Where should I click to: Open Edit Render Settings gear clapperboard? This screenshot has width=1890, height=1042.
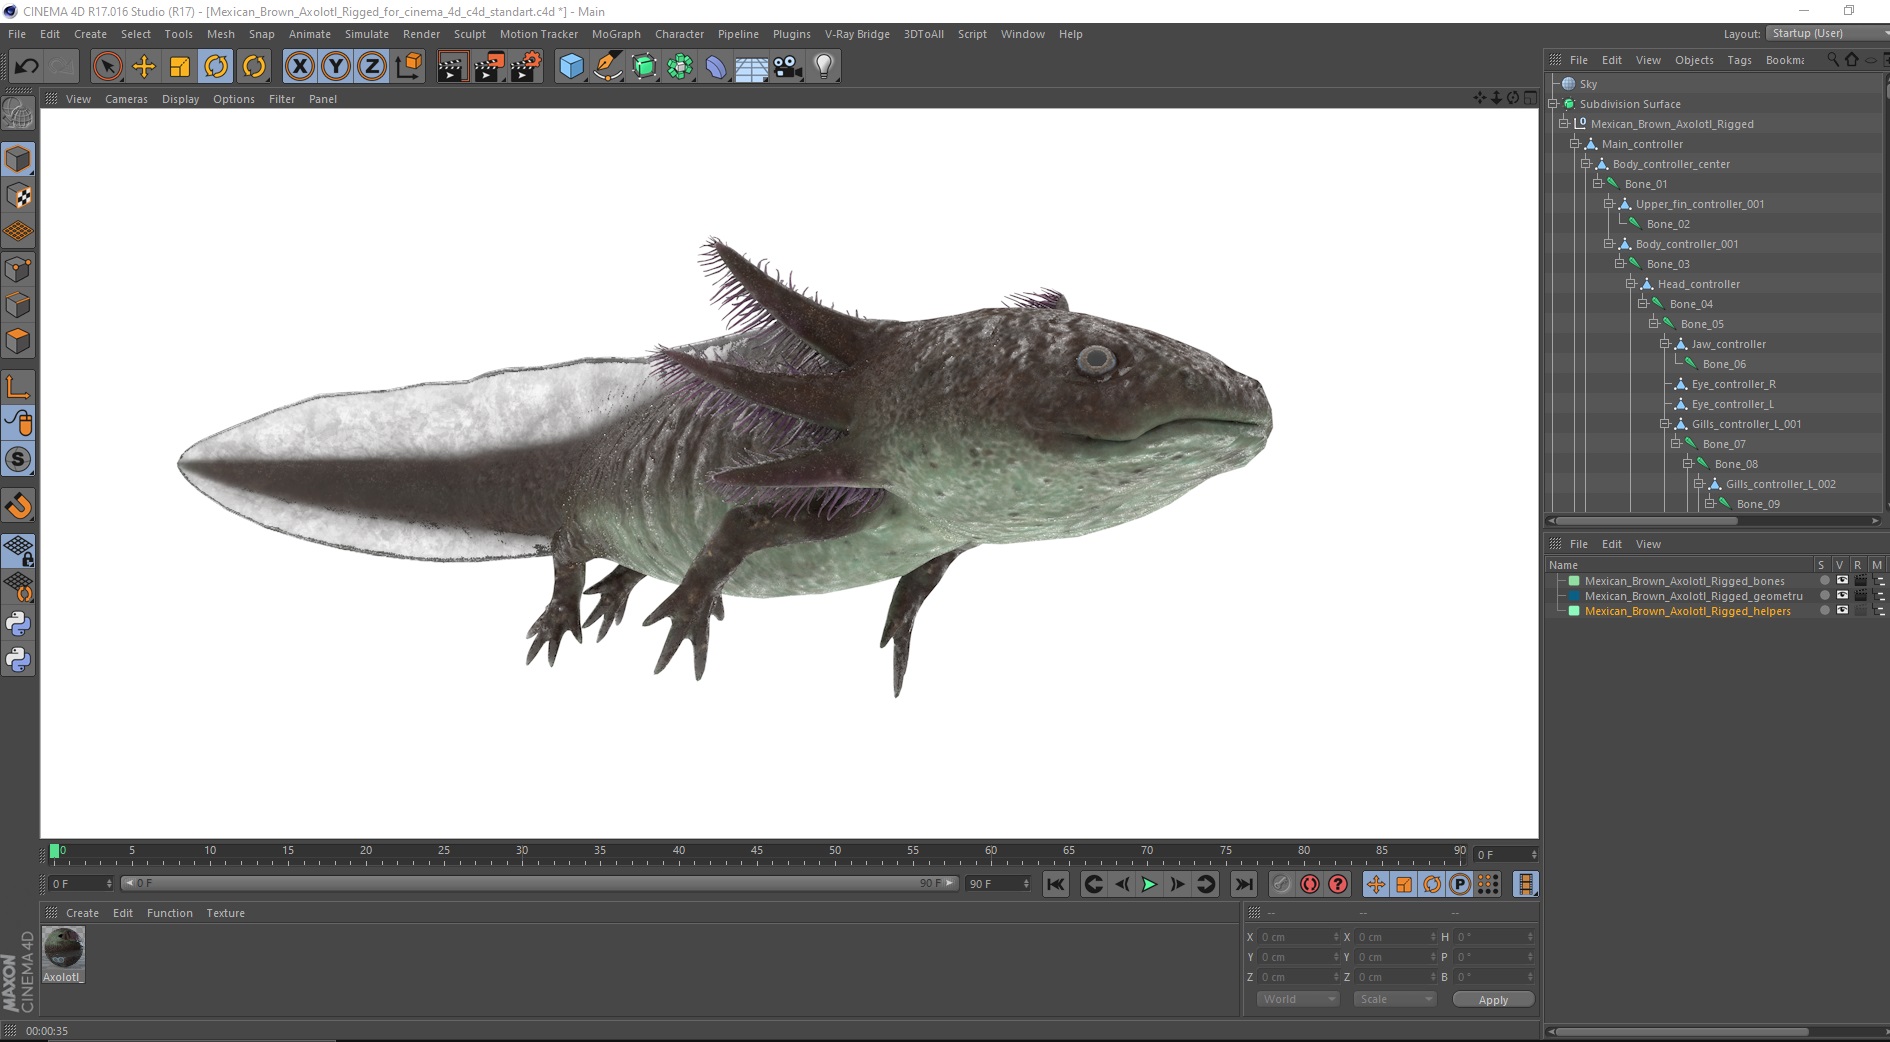[x=526, y=67]
